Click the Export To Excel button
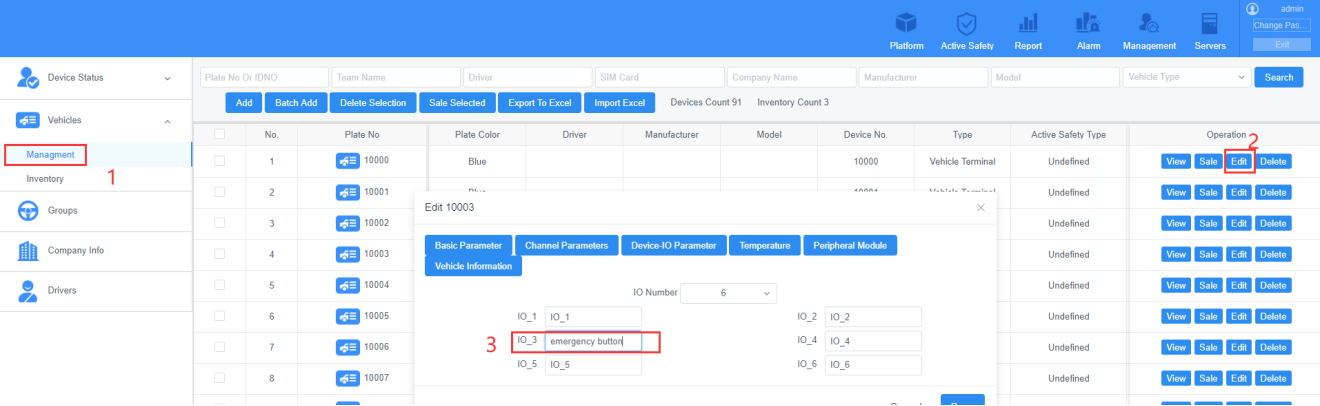This screenshot has height=406, width=1320. pyautogui.click(x=539, y=102)
